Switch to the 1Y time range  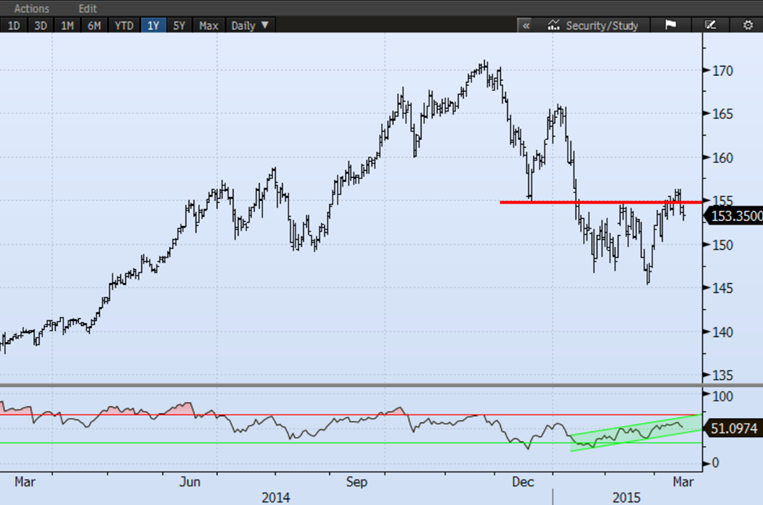click(x=153, y=25)
